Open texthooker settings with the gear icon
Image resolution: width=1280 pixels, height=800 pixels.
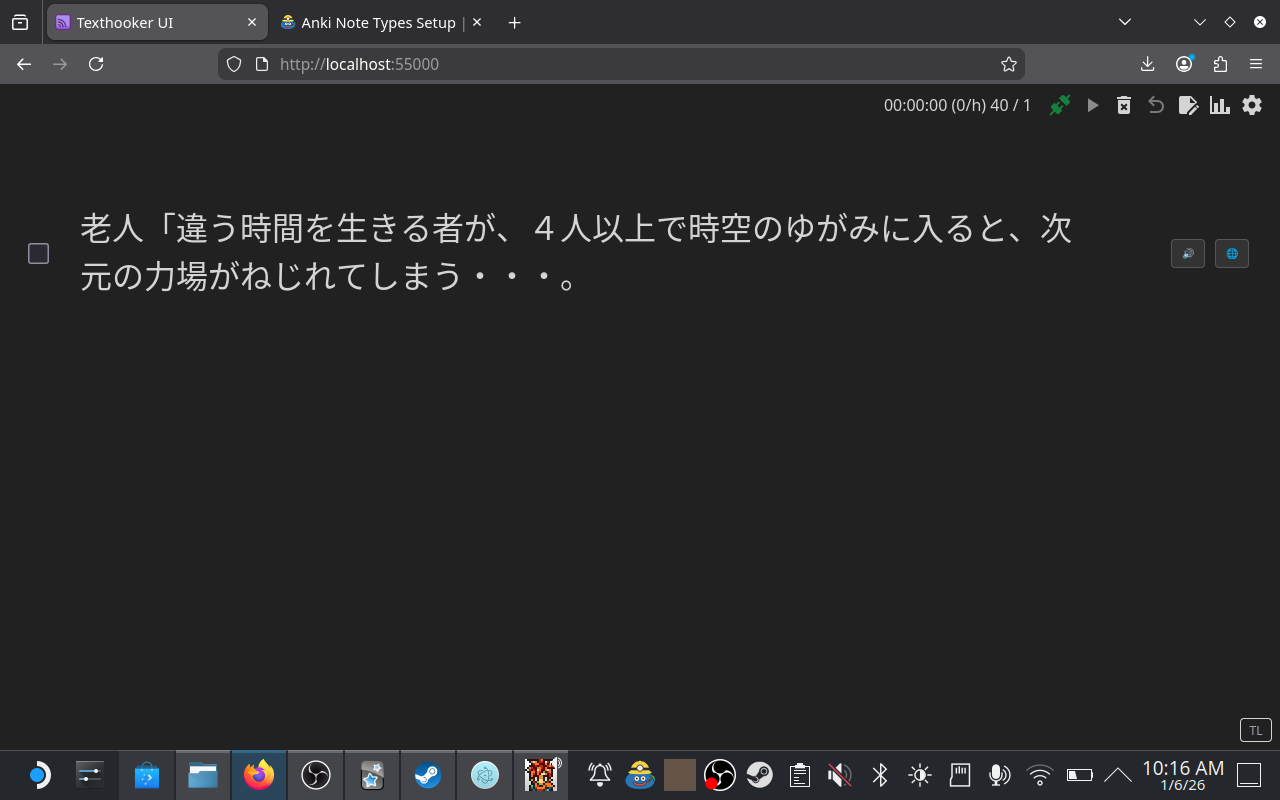pos(1252,105)
